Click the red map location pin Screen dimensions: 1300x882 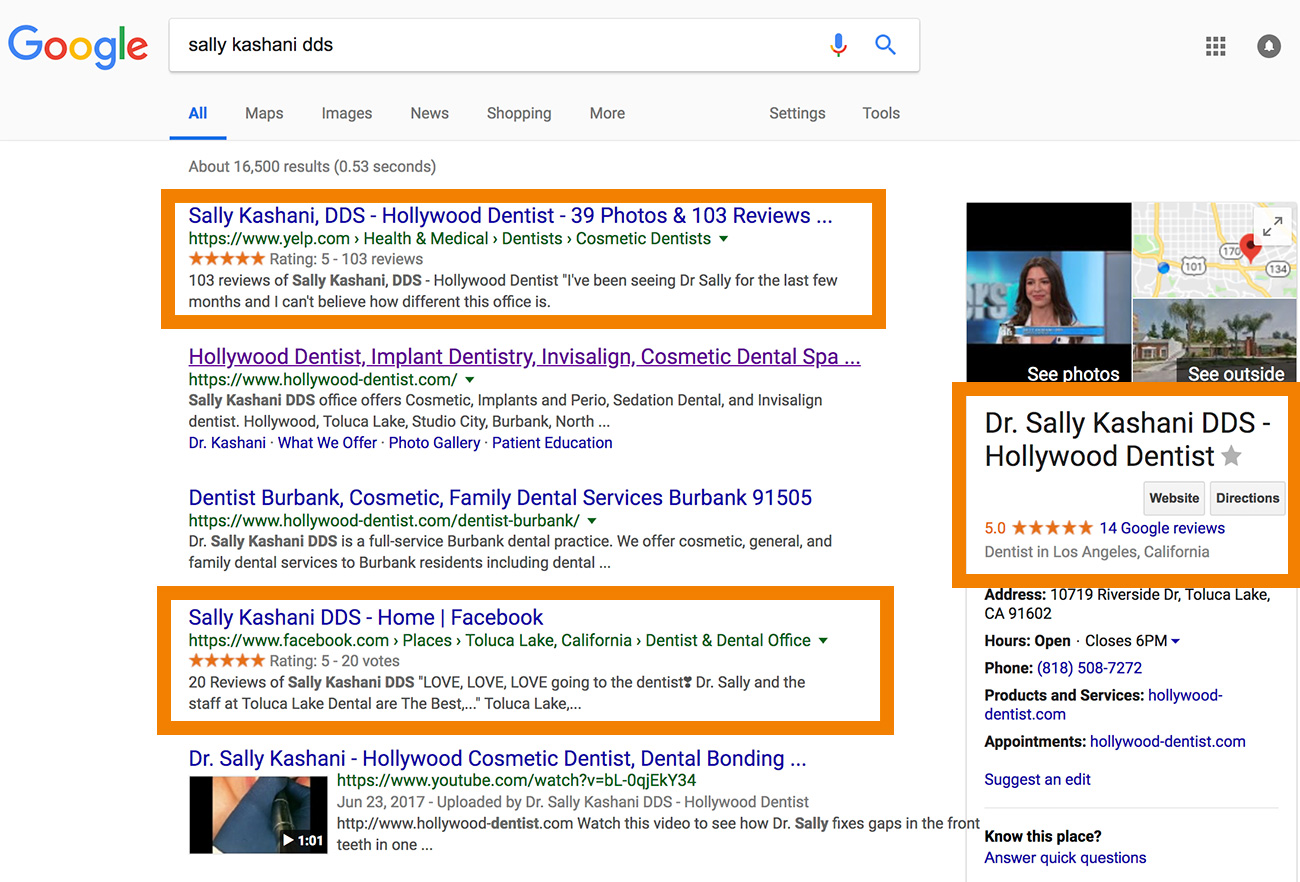(1249, 246)
